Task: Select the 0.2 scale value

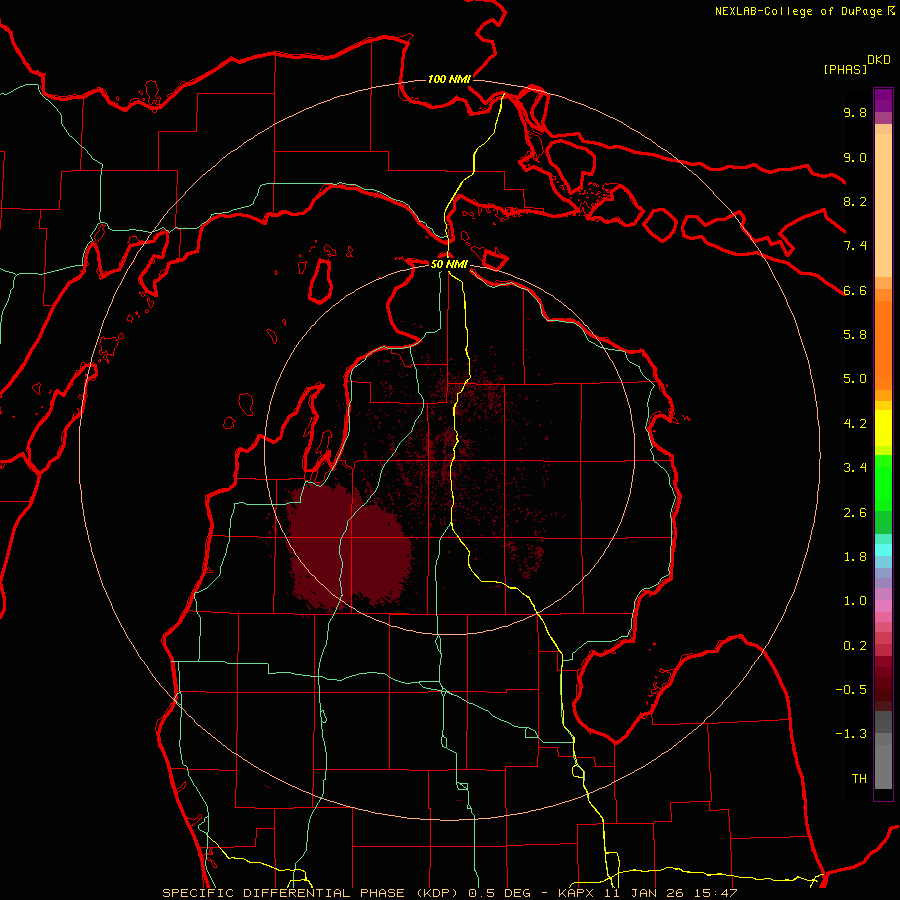Action: tap(855, 646)
